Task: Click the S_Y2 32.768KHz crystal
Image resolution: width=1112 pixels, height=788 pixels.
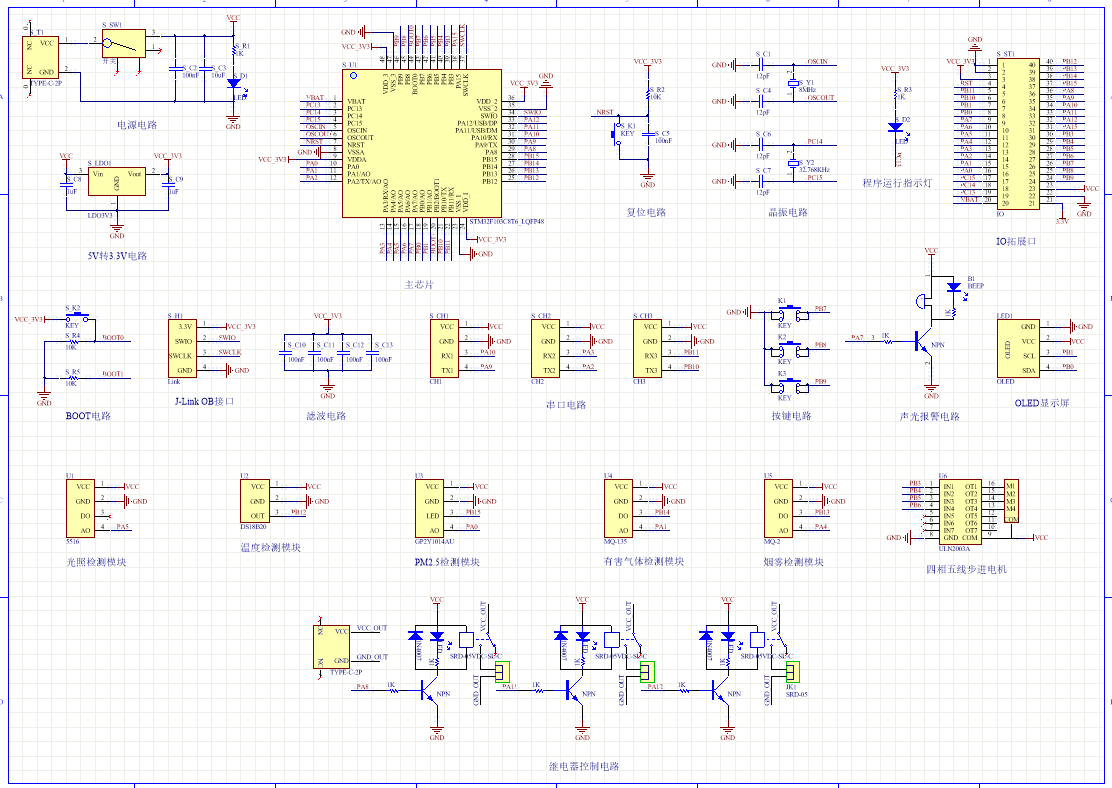Action: (x=795, y=162)
